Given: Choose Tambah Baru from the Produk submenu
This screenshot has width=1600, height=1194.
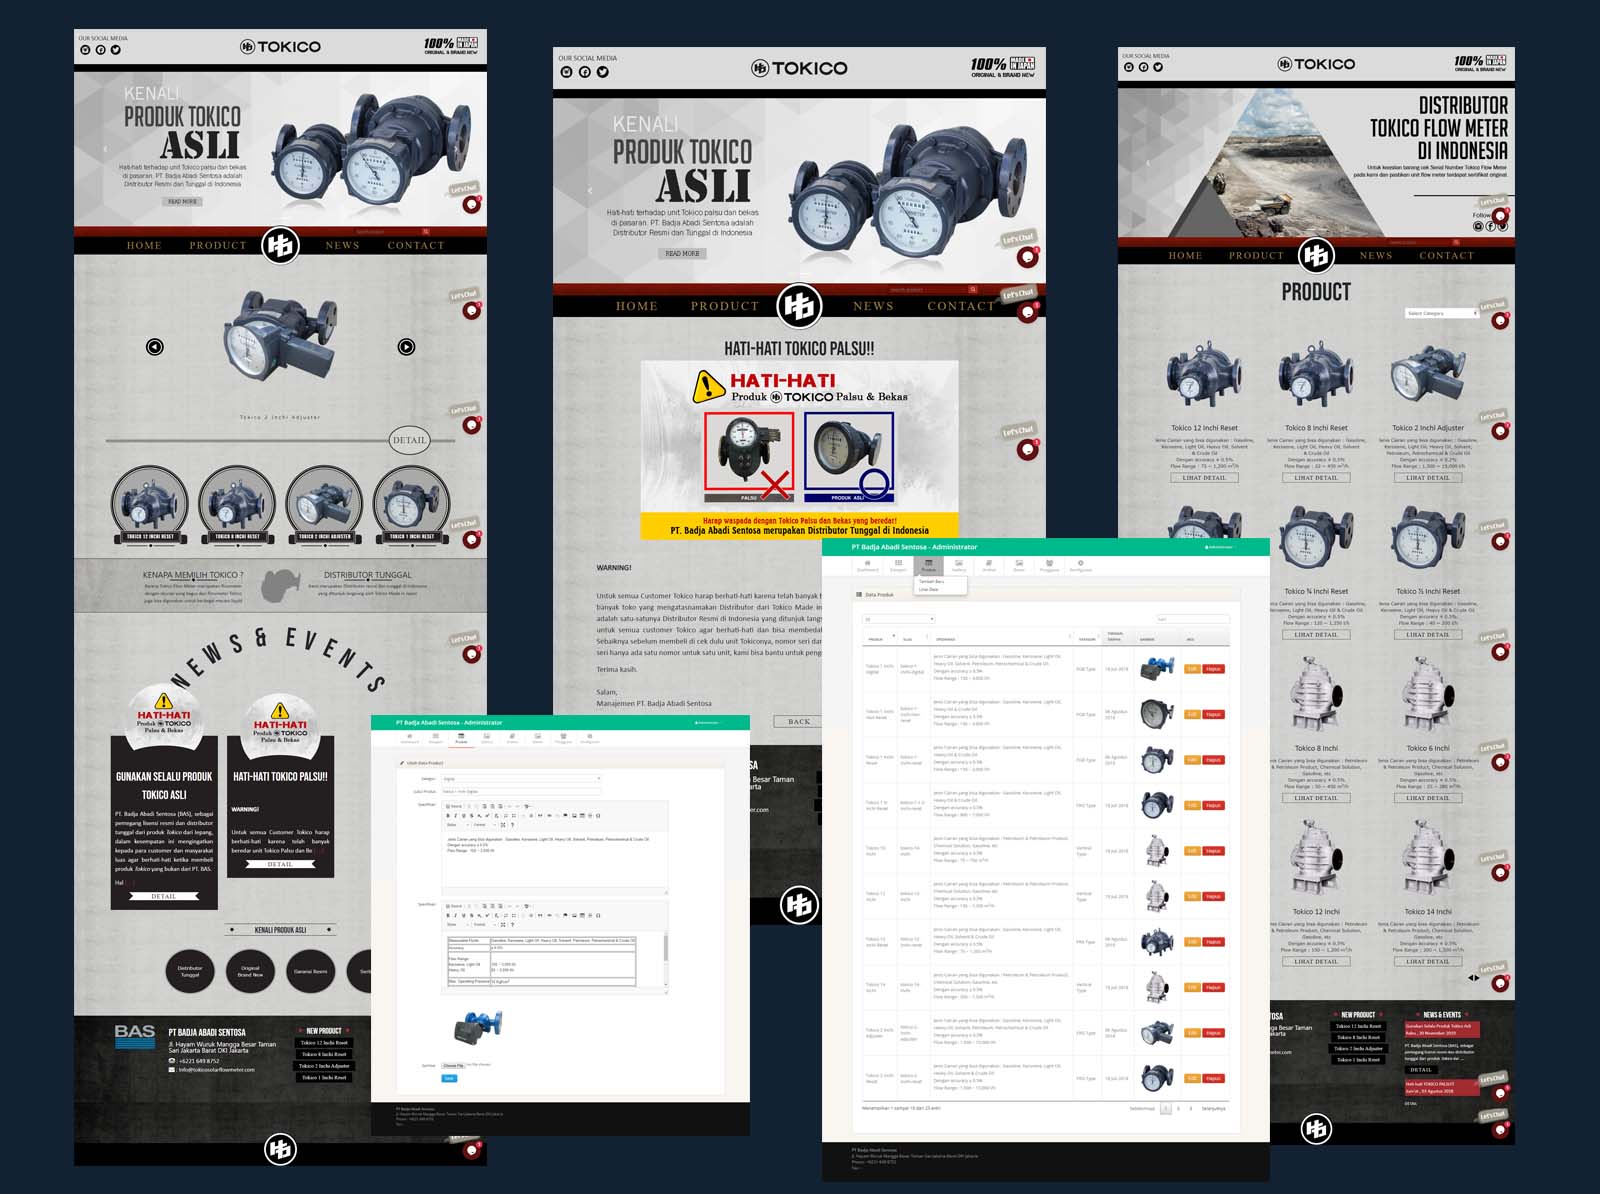Looking at the screenshot, I should (x=931, y=581).
